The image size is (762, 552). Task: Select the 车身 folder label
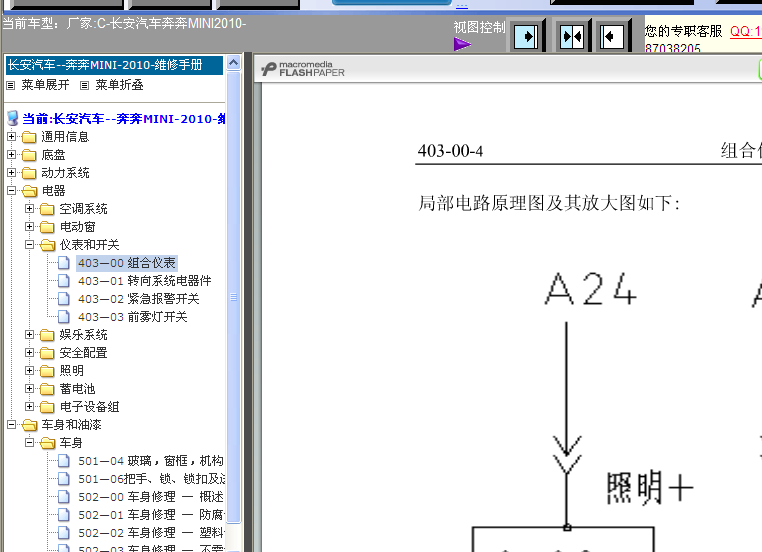[x=71, y=443]
